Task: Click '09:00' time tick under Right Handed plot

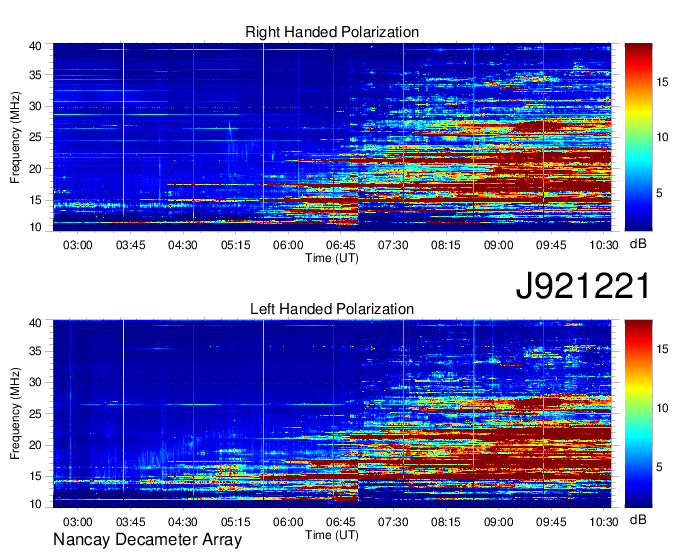Action: click(x=498, y=245)
